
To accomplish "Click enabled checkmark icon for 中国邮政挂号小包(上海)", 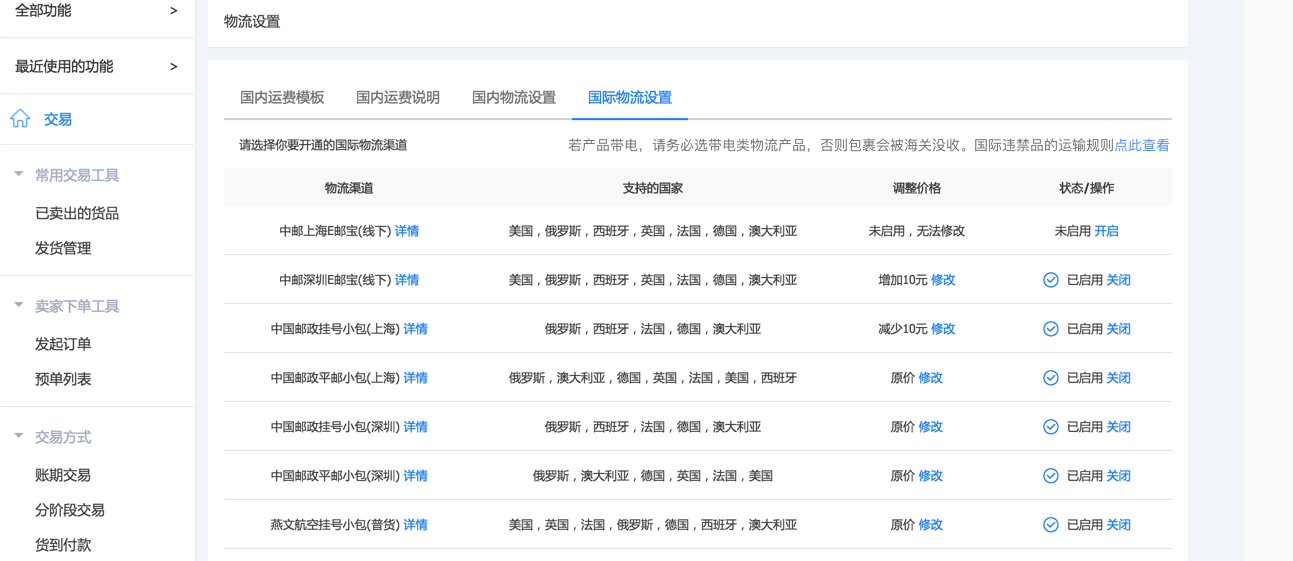I will coord(1051,329).
